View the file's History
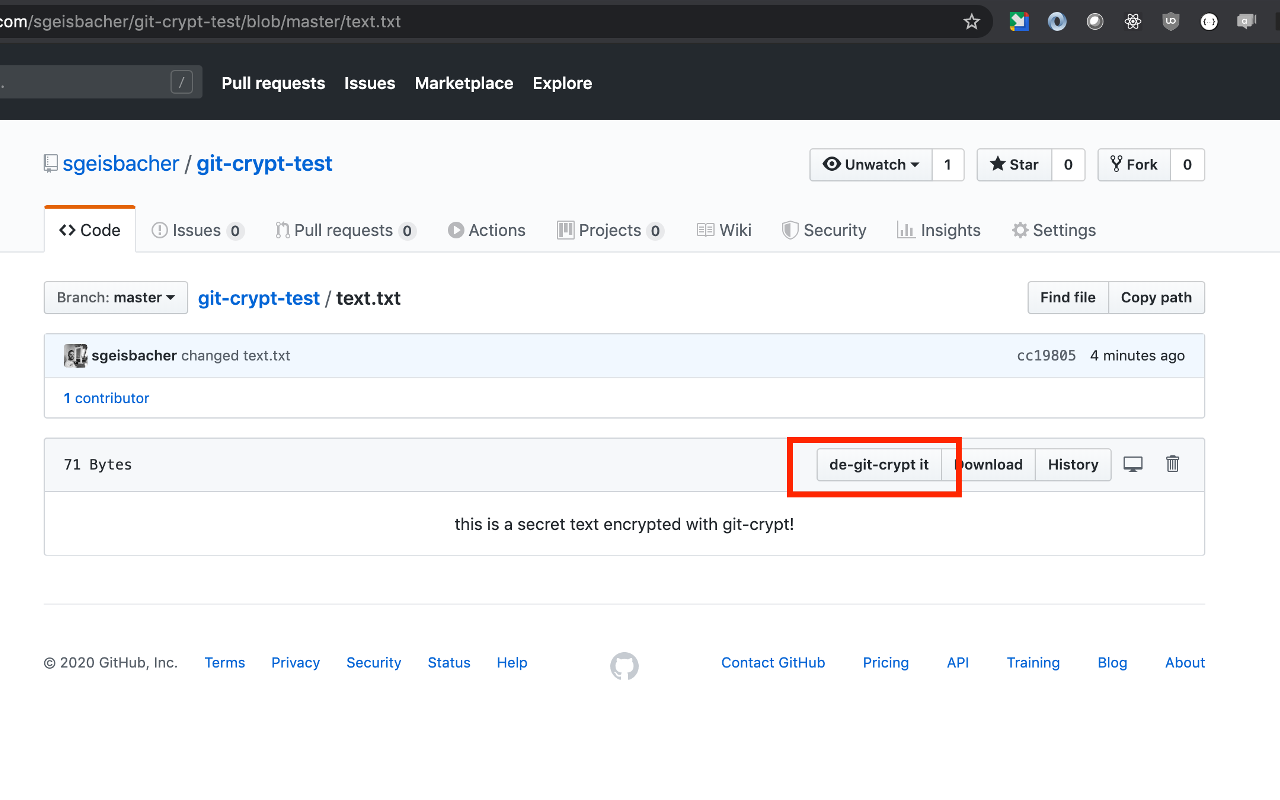The image size is (1280, 800). (x=1073, y=463)
